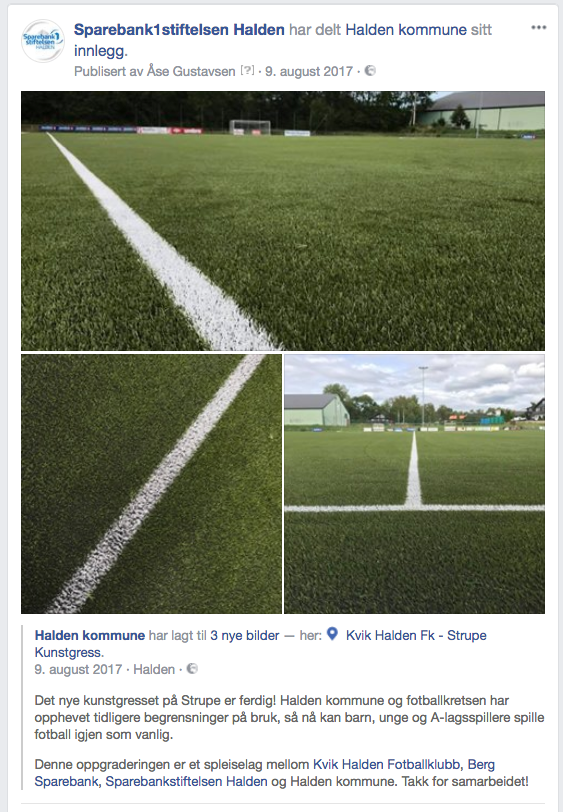Open the Sparebankstiftelsen Halden mention link

(x=186, y=781)
